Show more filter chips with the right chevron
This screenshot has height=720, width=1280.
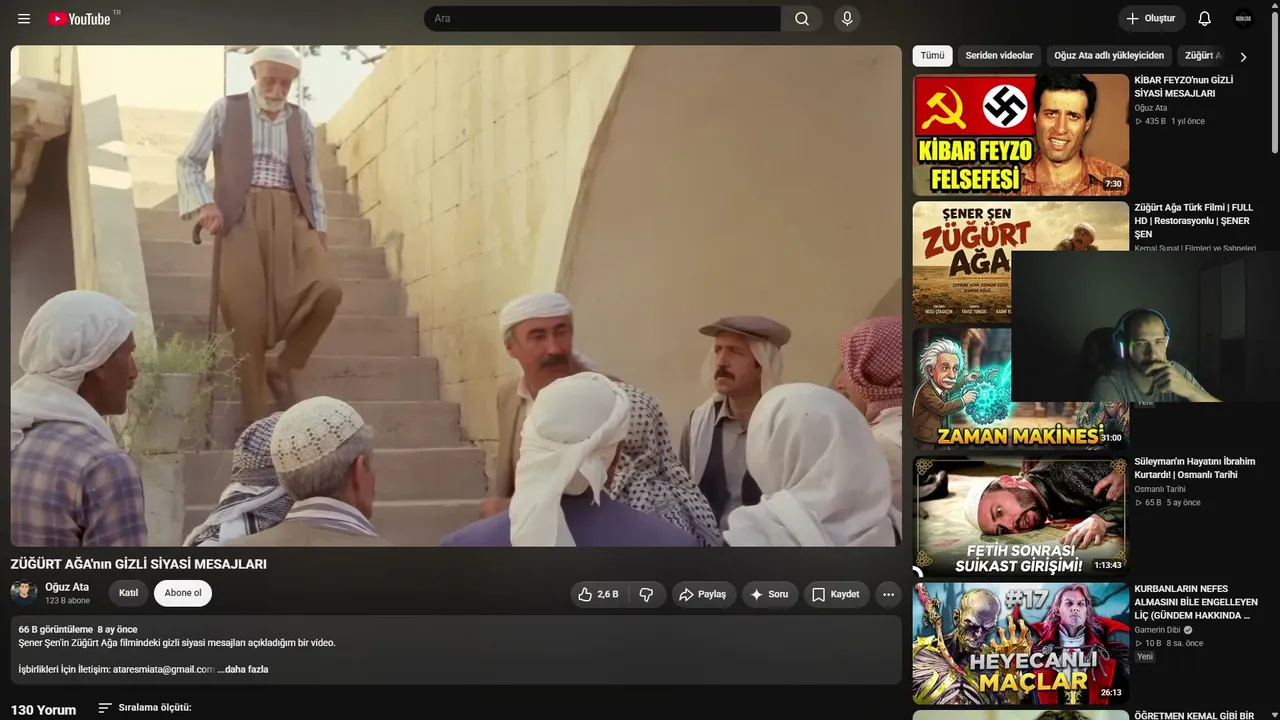tap(1243, 57)
